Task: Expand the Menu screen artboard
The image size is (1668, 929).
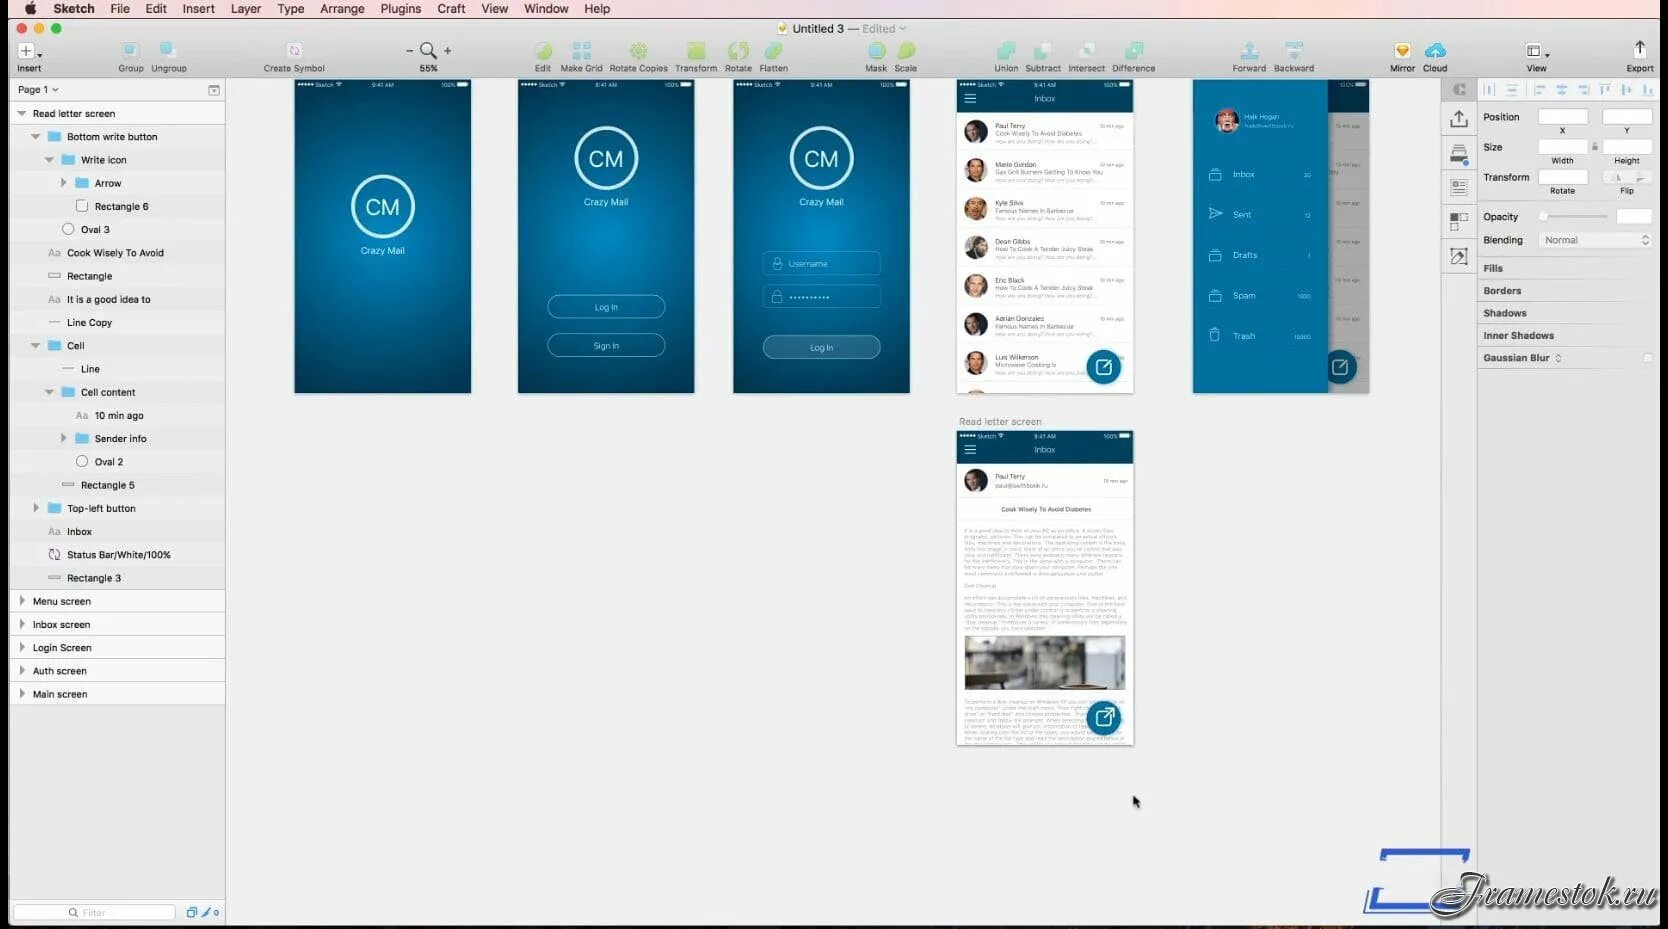Action: pyautogui.click(x=22, y=601)
